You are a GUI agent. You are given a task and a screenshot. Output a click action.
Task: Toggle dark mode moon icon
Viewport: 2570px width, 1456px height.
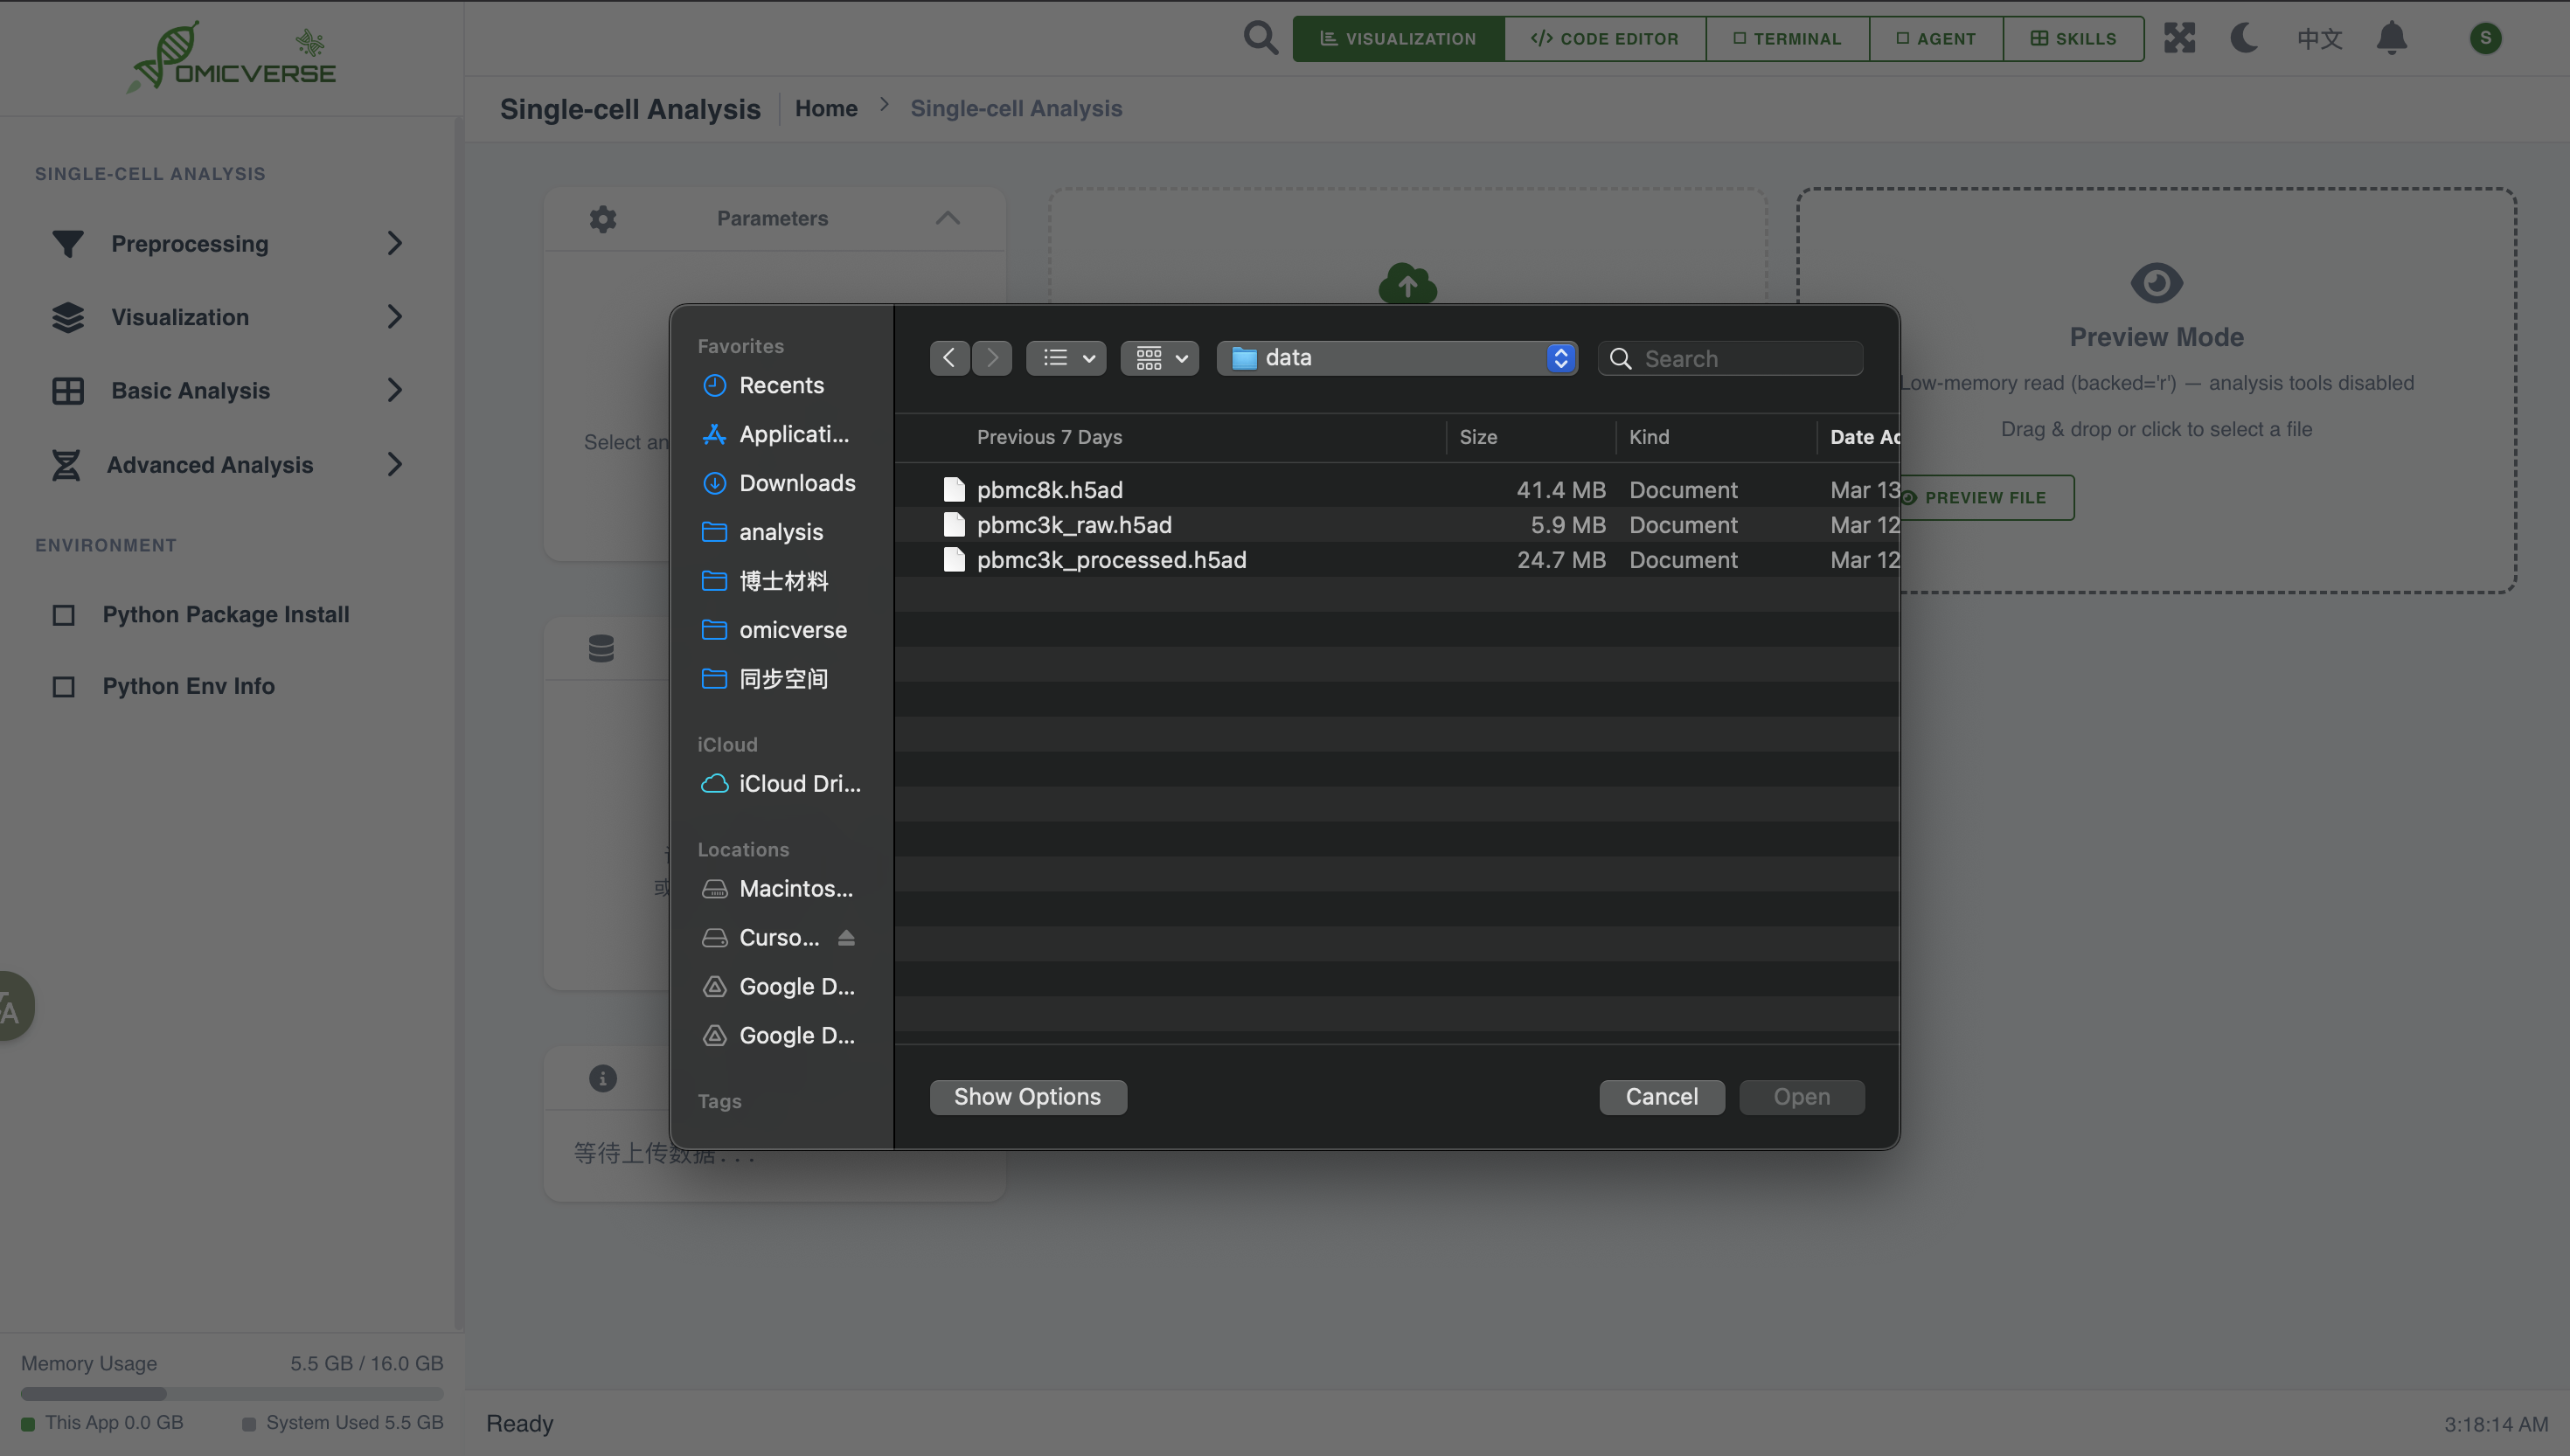coord(2244,38)
